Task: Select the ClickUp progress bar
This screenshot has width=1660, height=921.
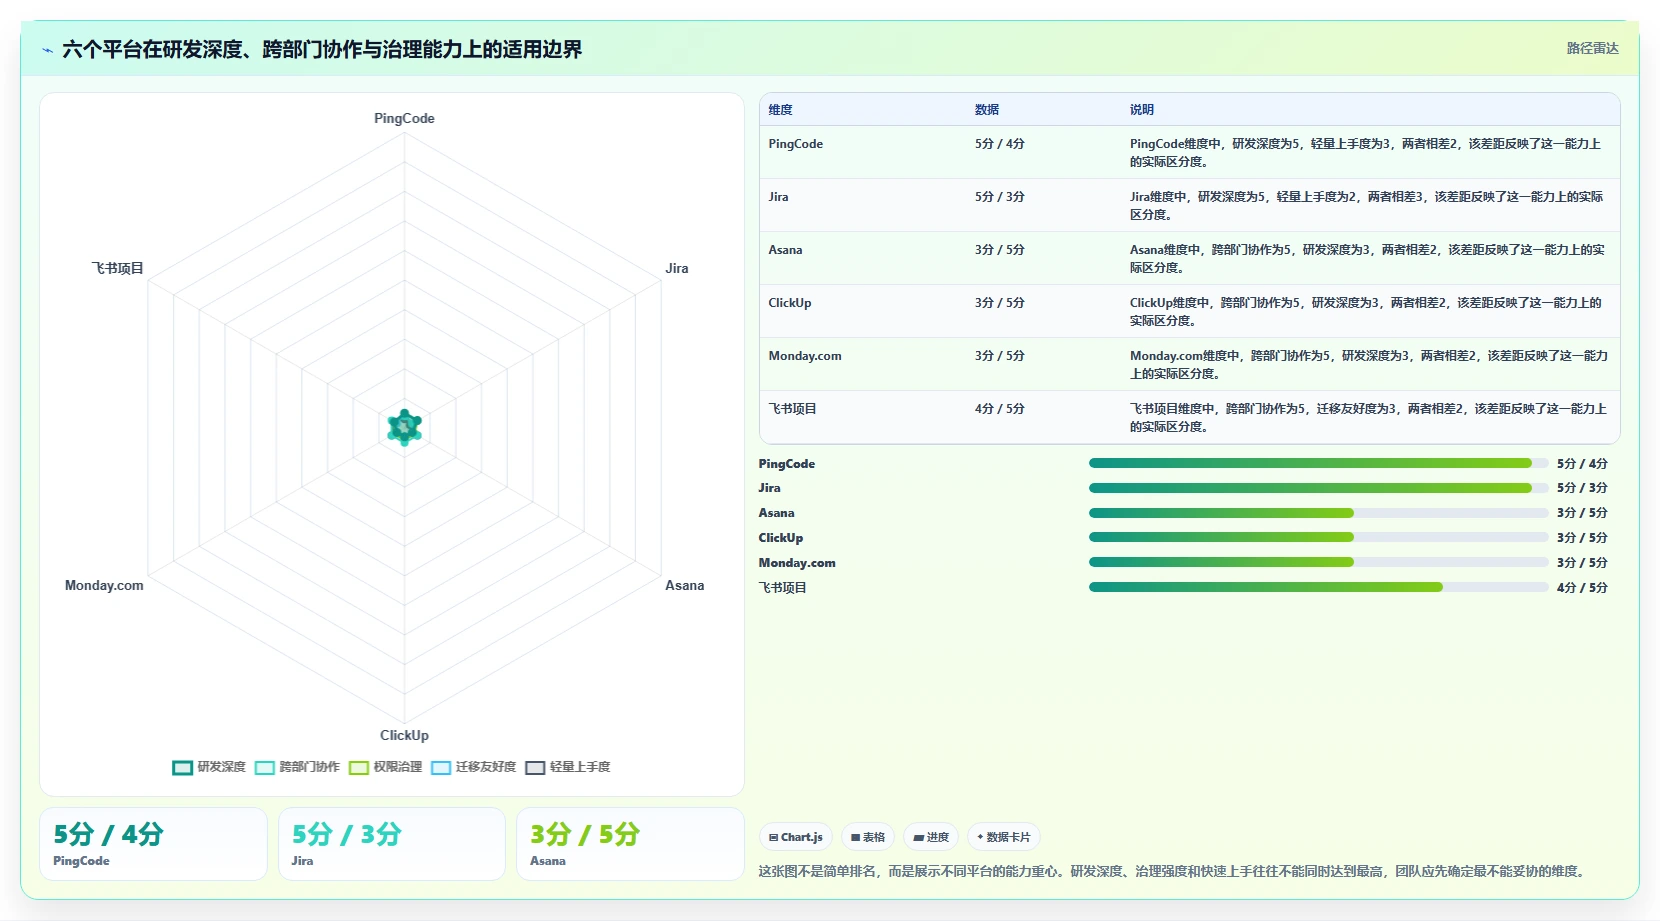Action: (1318, 537)
